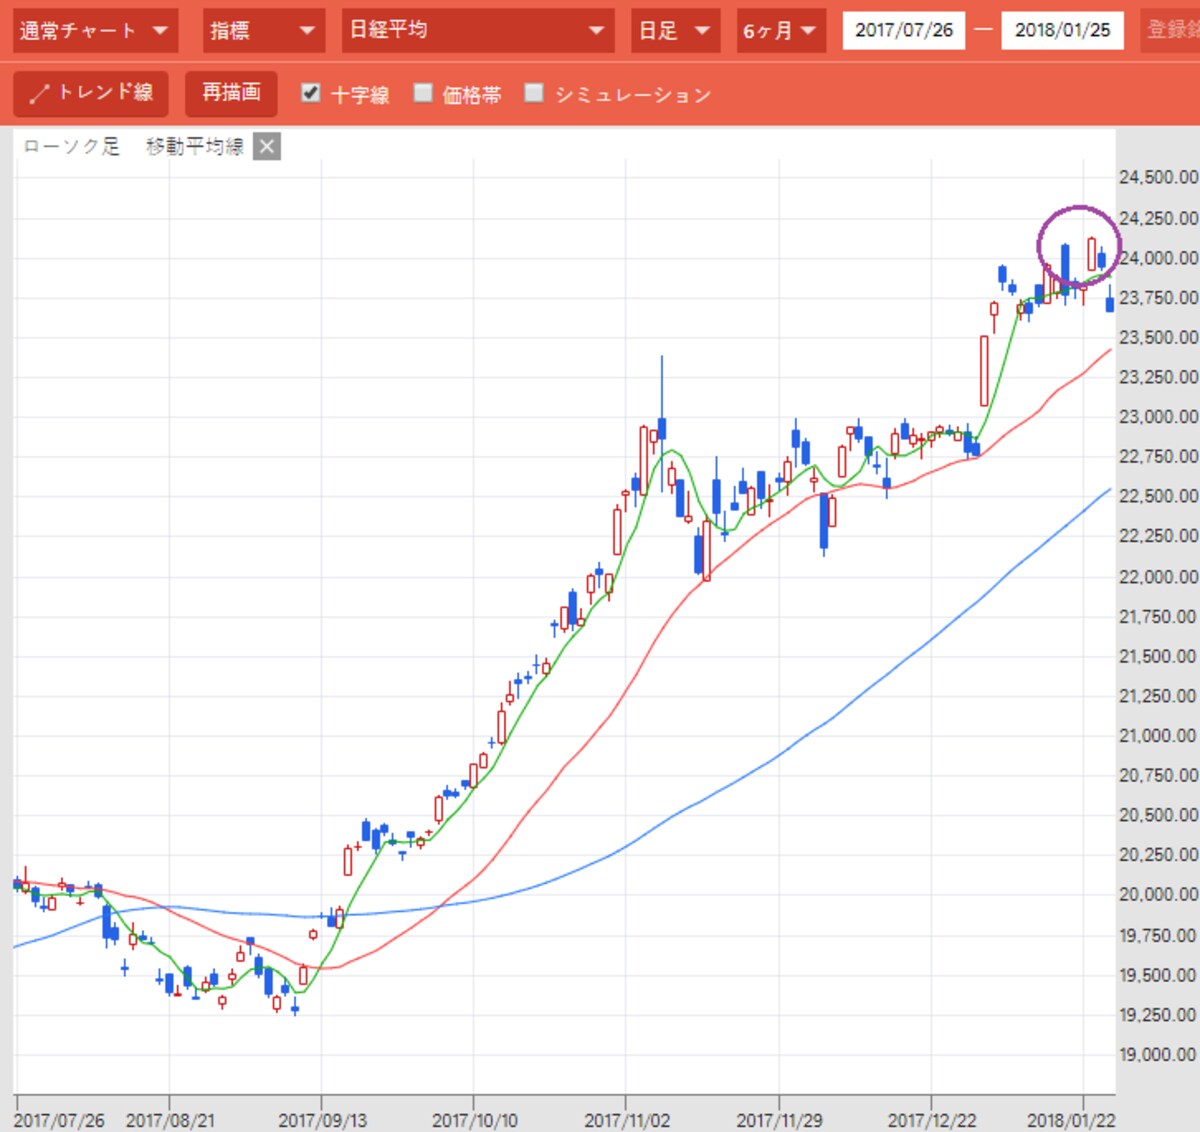Click the arrow icon on 日足 selector
This screenshot has width=1200, height=1132.
(x=702, y=31)
